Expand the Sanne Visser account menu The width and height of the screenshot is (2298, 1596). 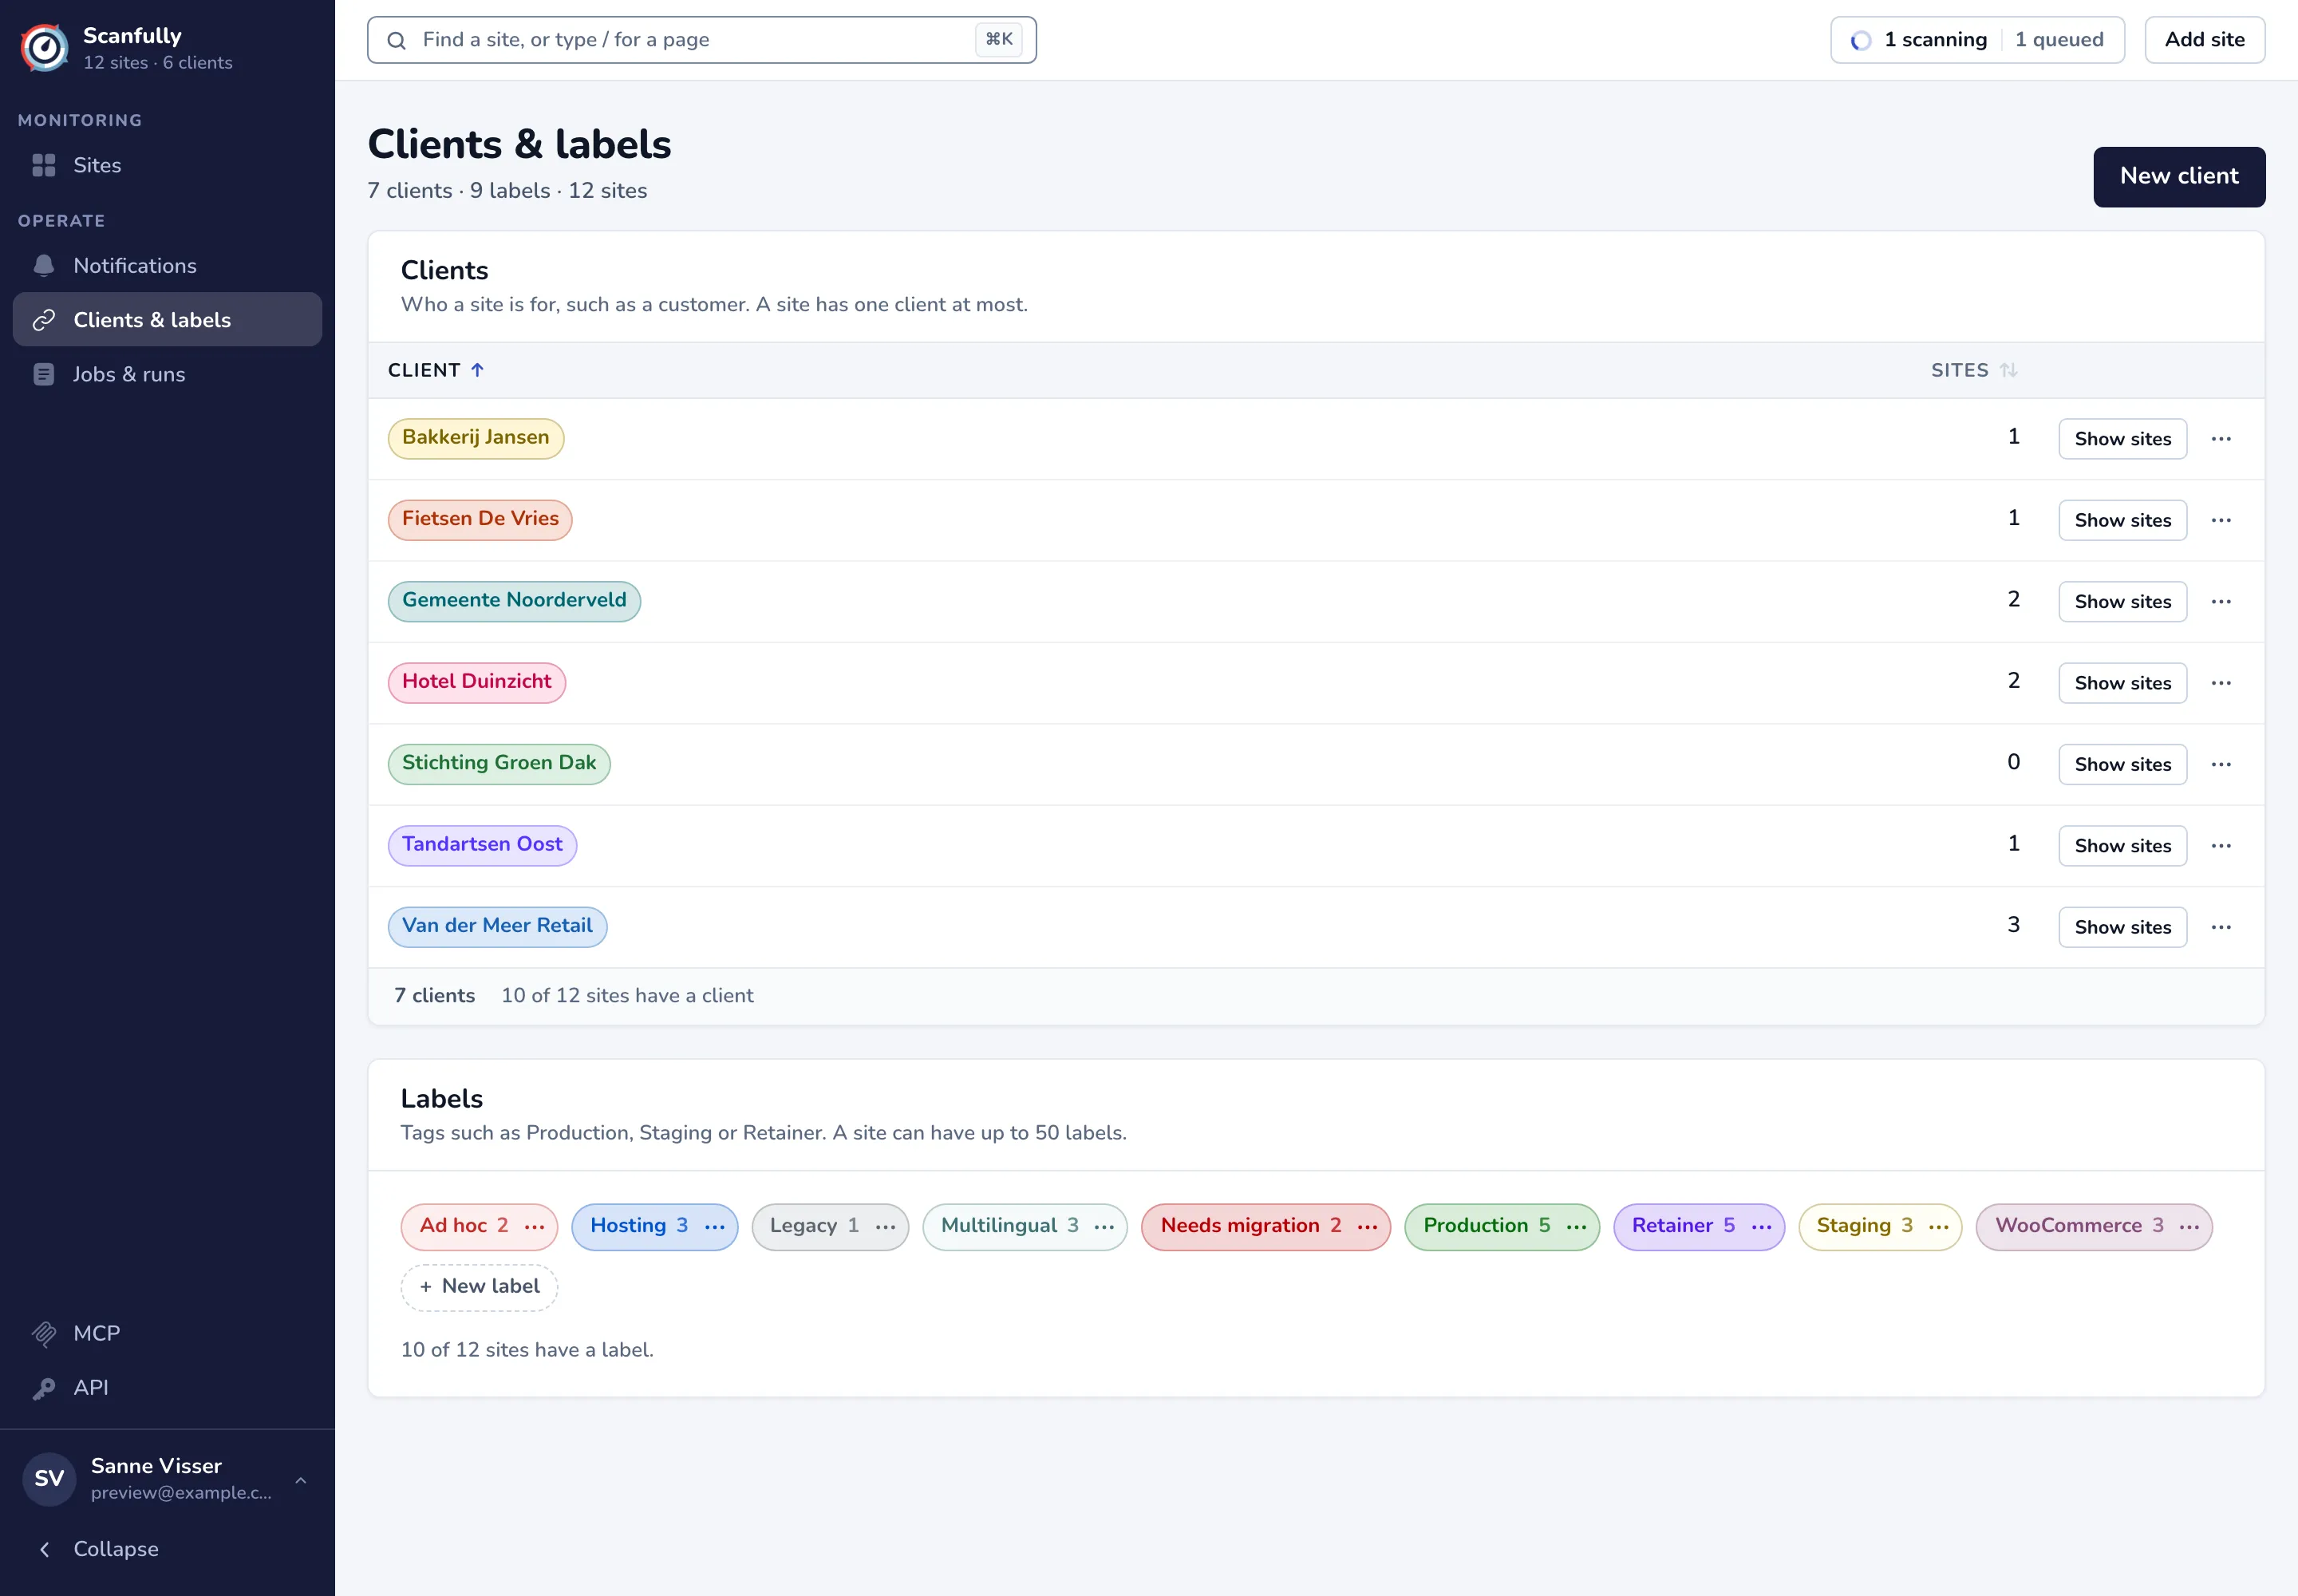click(x=167, y=1479)
